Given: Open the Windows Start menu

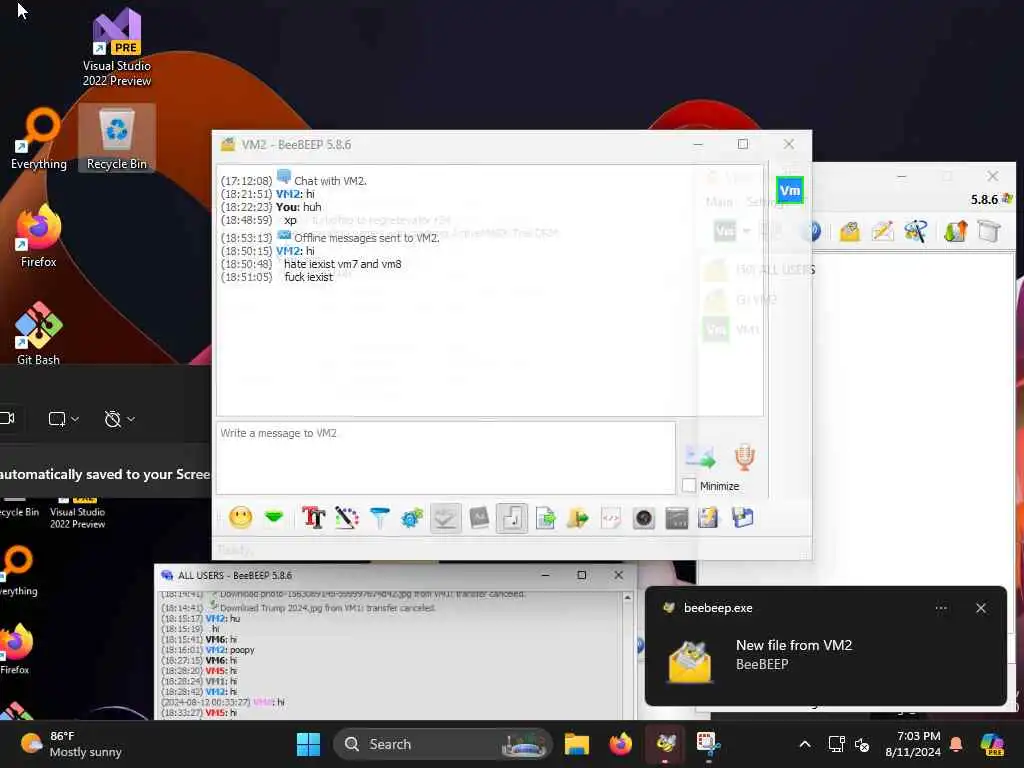Looking at the screenshot, I should point(308,744).
